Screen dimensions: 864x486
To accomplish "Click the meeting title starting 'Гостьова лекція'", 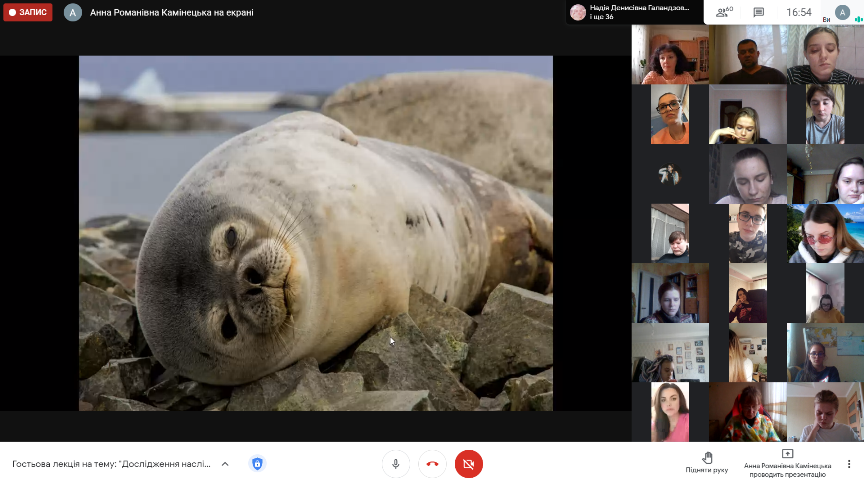I will point(111,464).
